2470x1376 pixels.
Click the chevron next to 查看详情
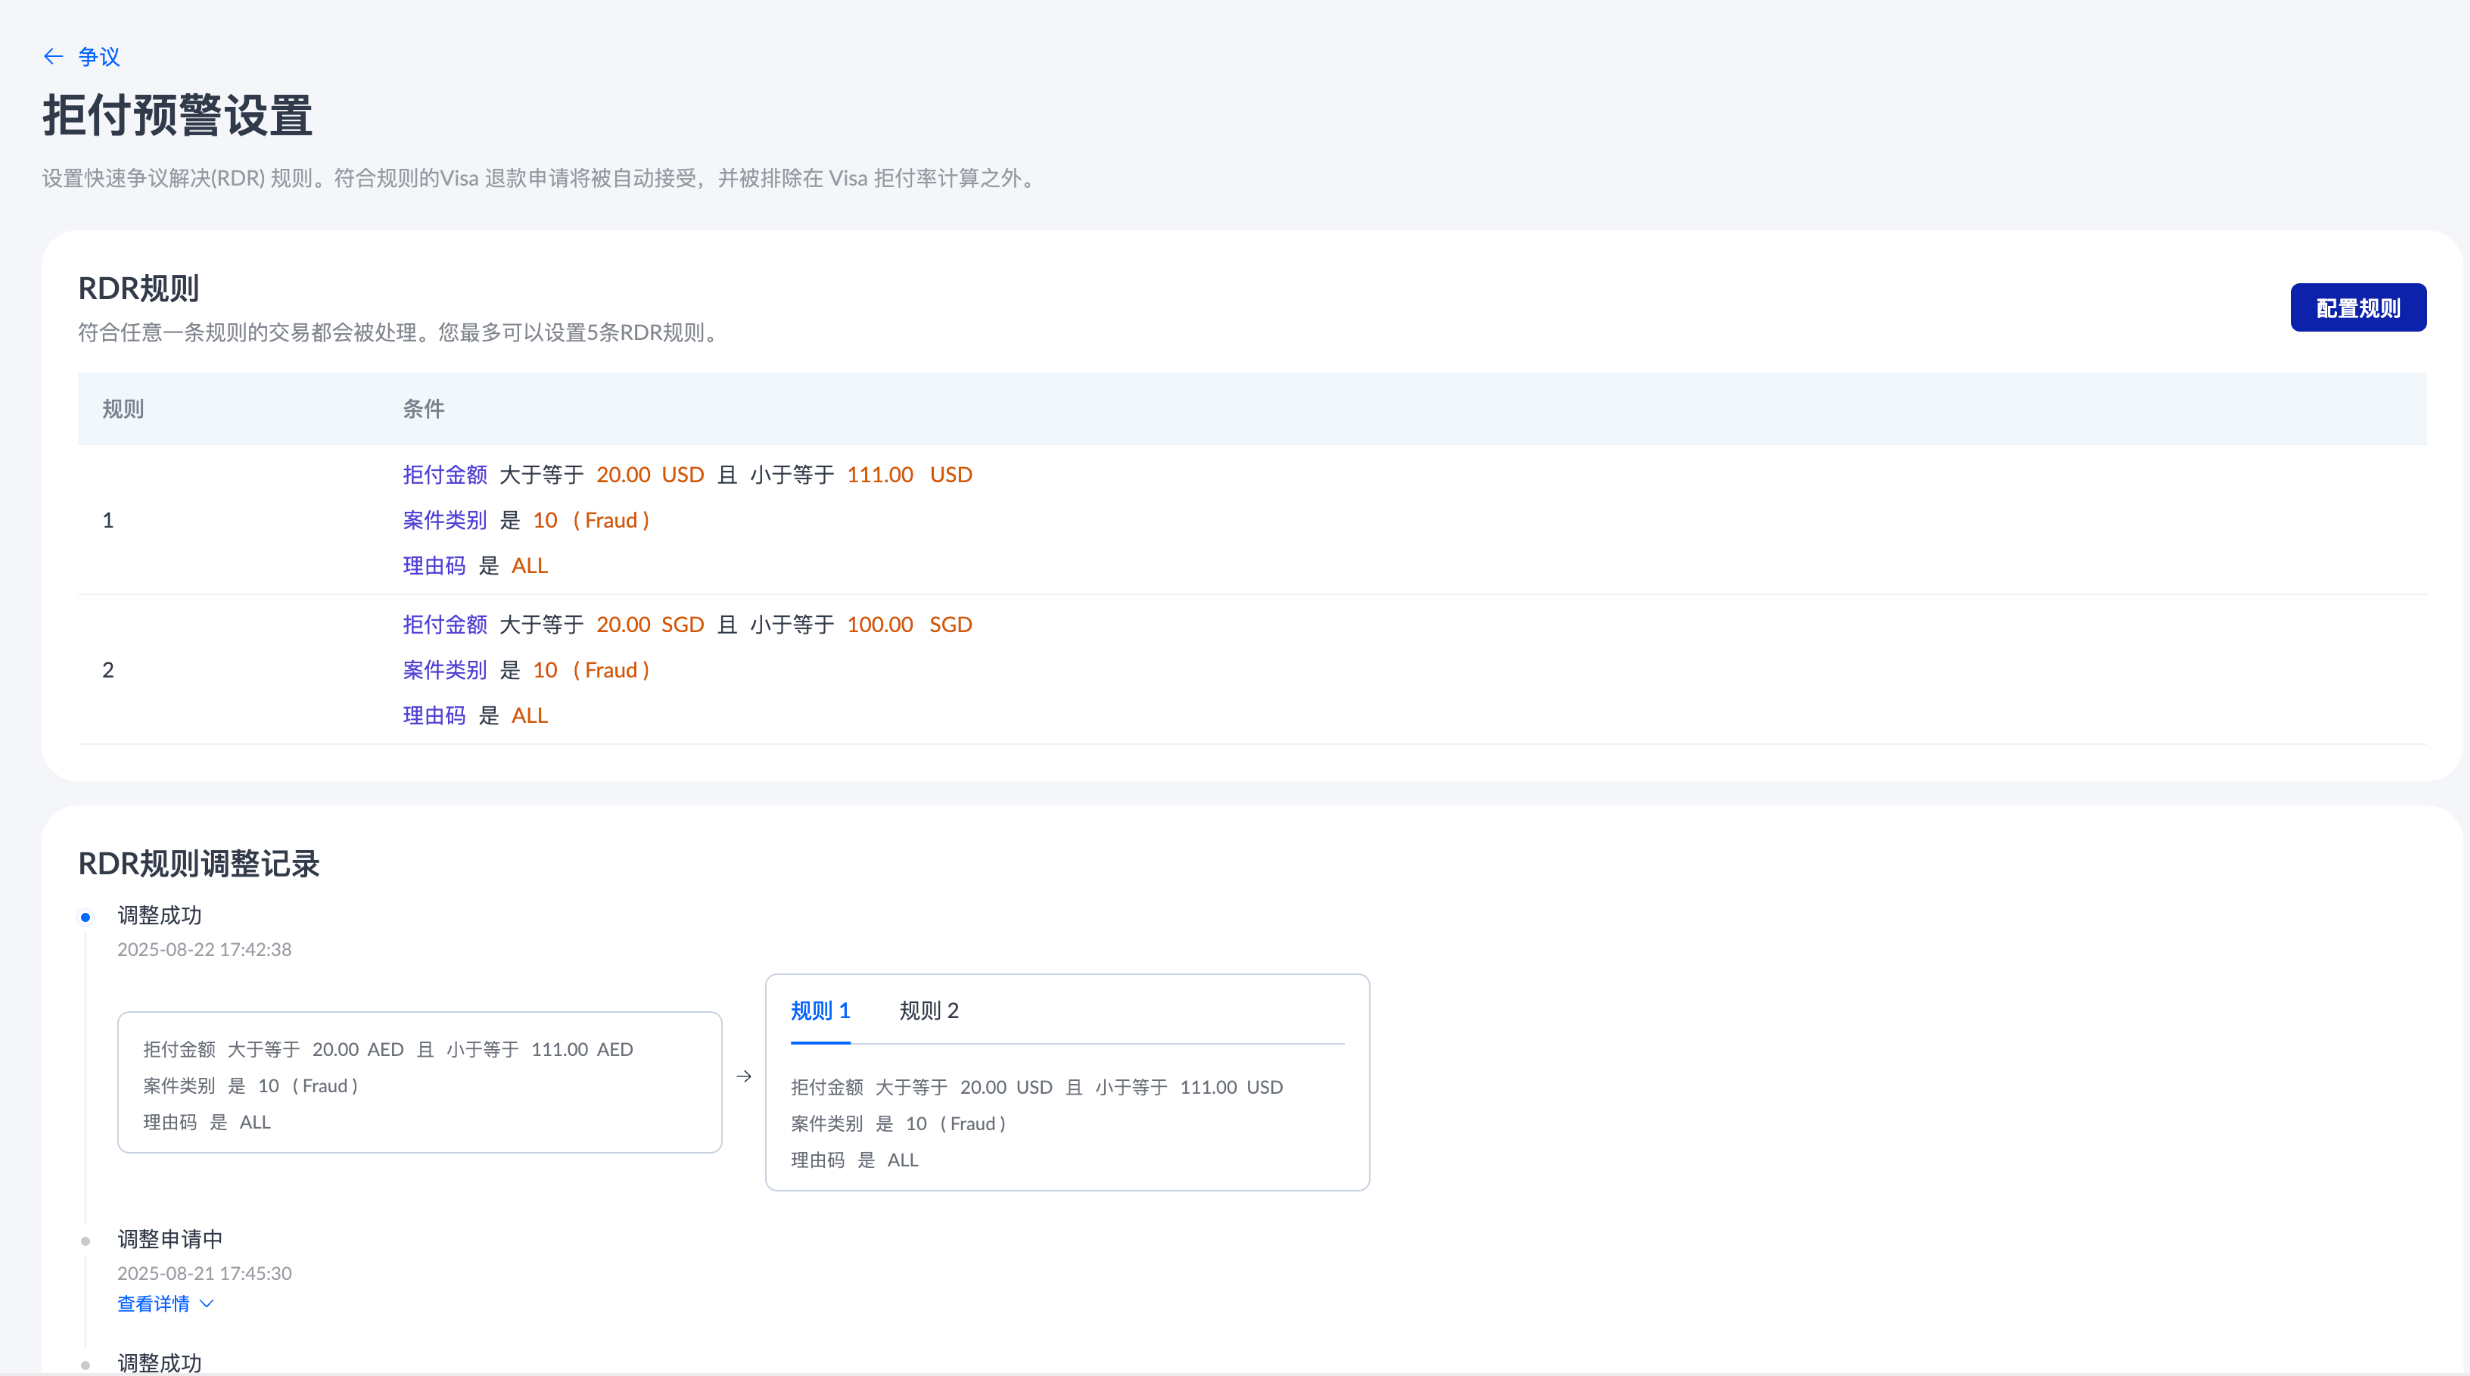coord(207,1304)
